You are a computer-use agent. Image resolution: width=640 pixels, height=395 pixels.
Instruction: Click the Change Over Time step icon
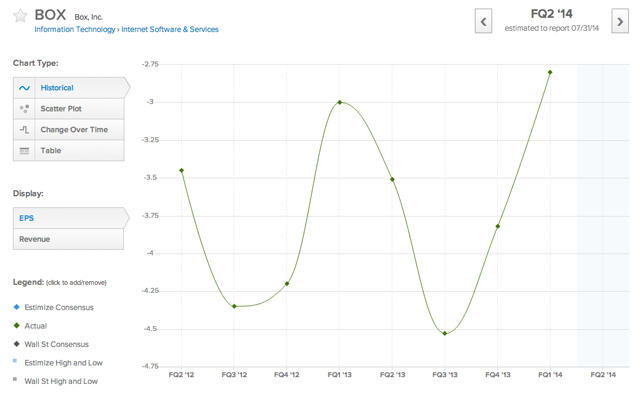tap(24, 130)
